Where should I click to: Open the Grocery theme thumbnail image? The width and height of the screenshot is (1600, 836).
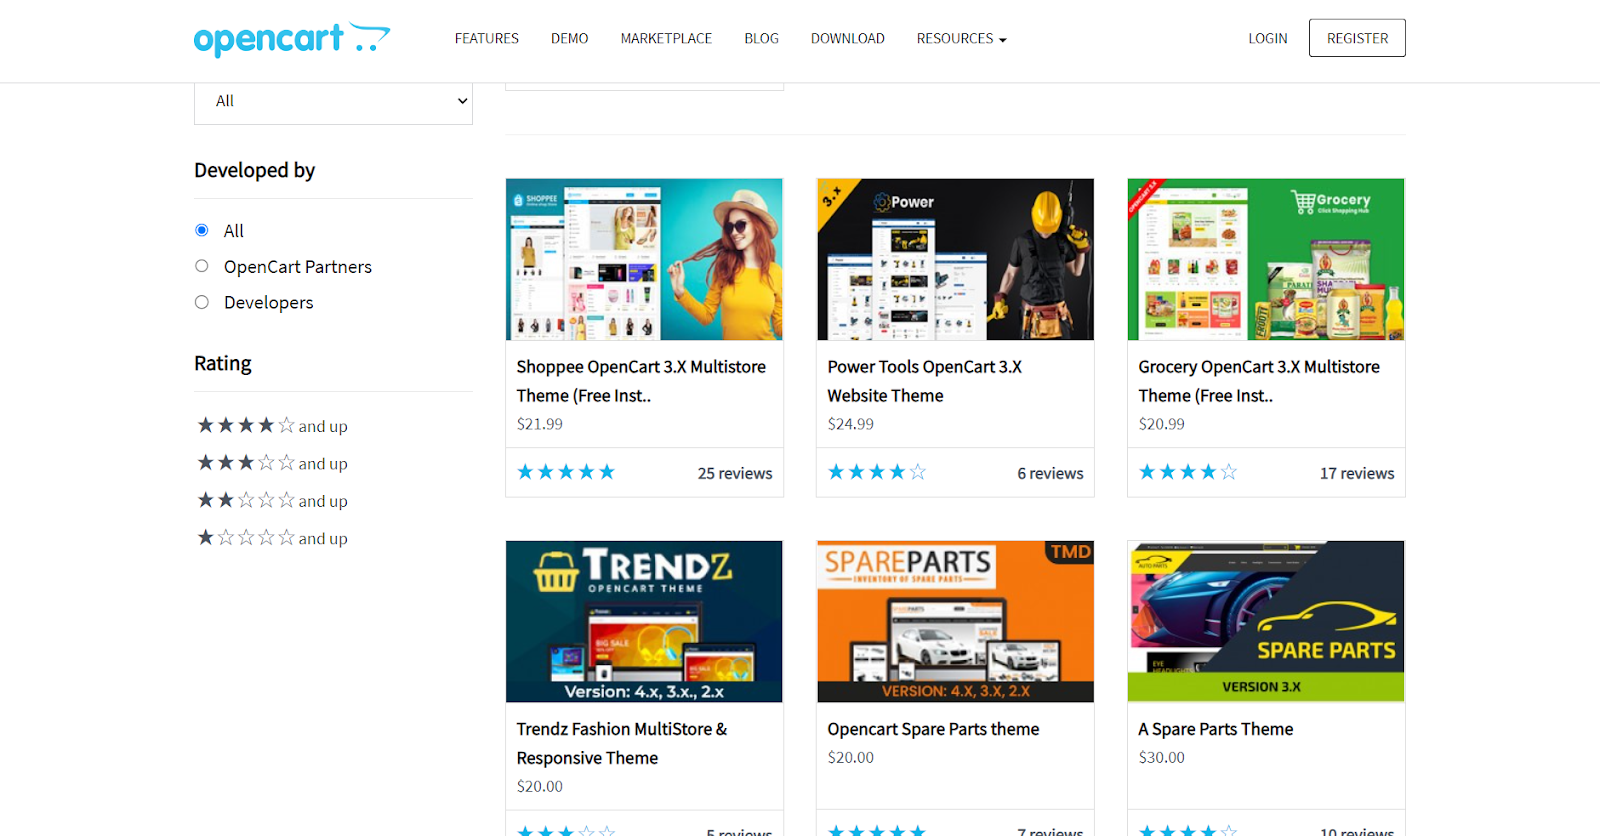coord(1266,260)
